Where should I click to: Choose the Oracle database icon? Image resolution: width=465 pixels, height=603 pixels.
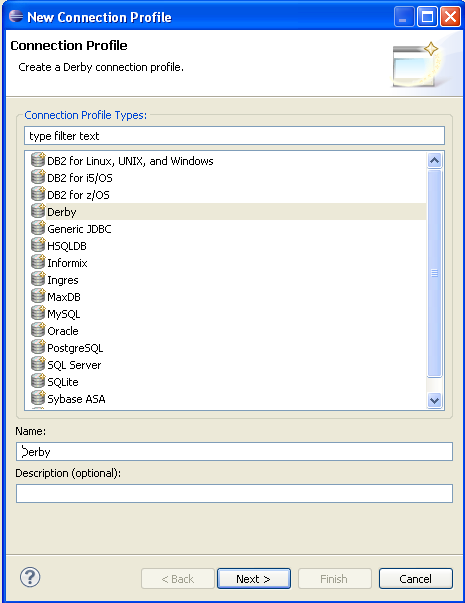[x=38, y=330]
